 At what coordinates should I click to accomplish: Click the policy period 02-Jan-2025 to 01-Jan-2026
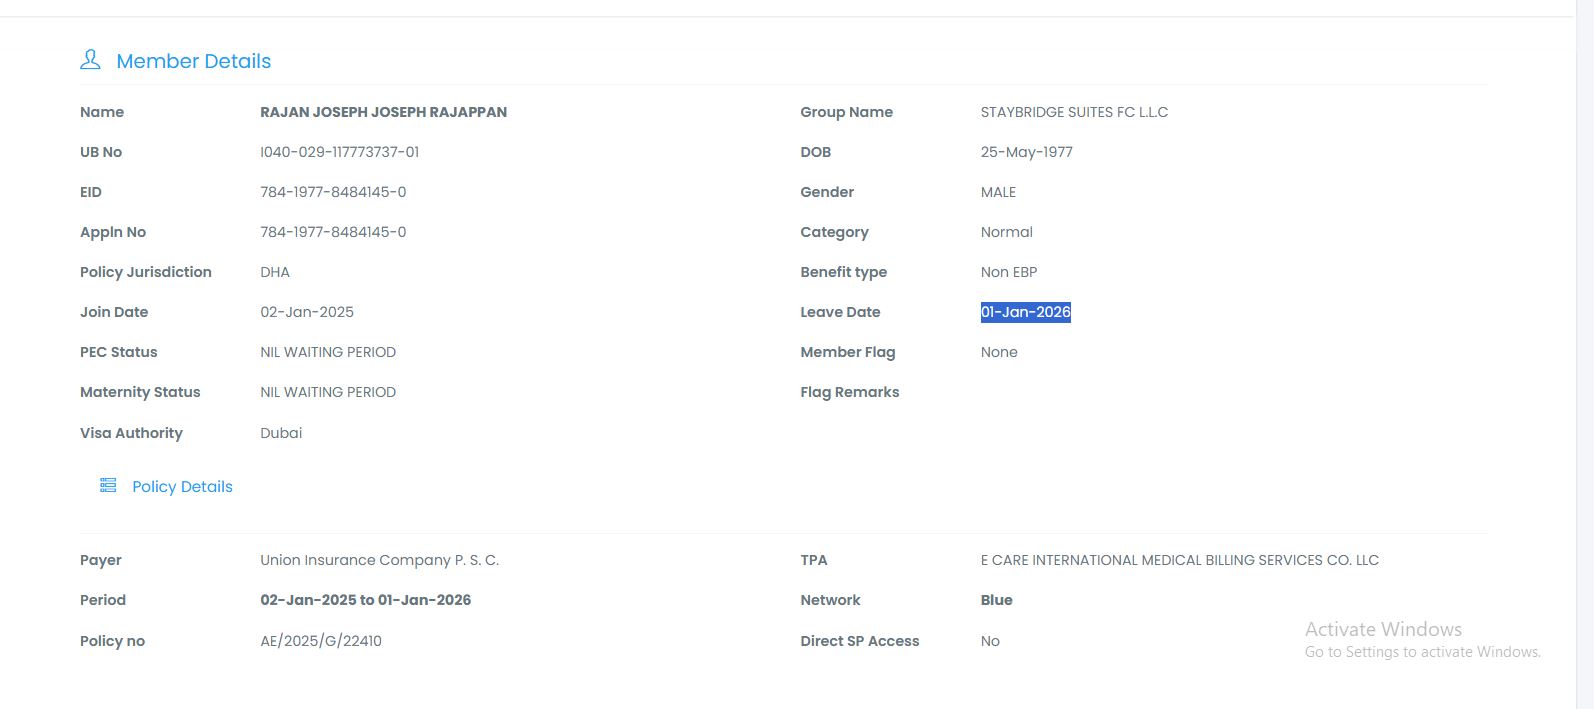tap(365, 600)
